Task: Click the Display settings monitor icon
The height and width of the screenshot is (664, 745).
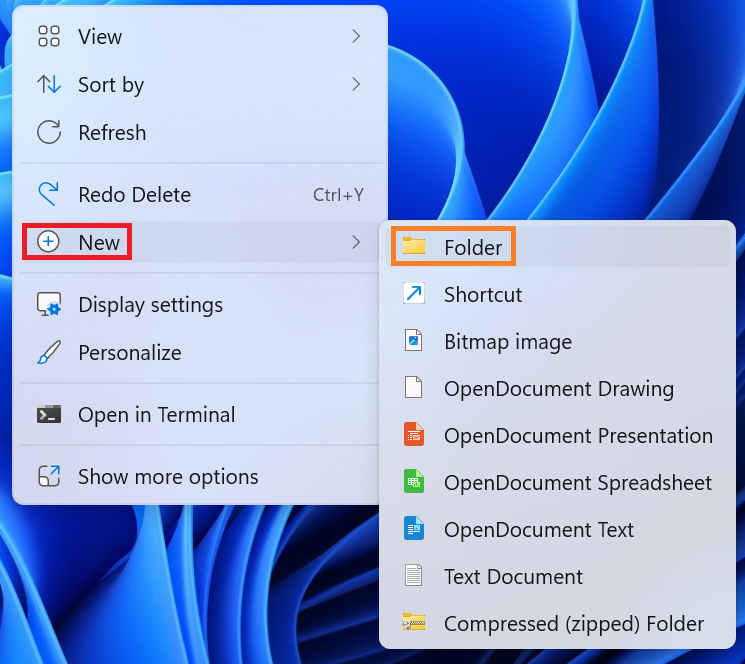Action: [49, 304]
